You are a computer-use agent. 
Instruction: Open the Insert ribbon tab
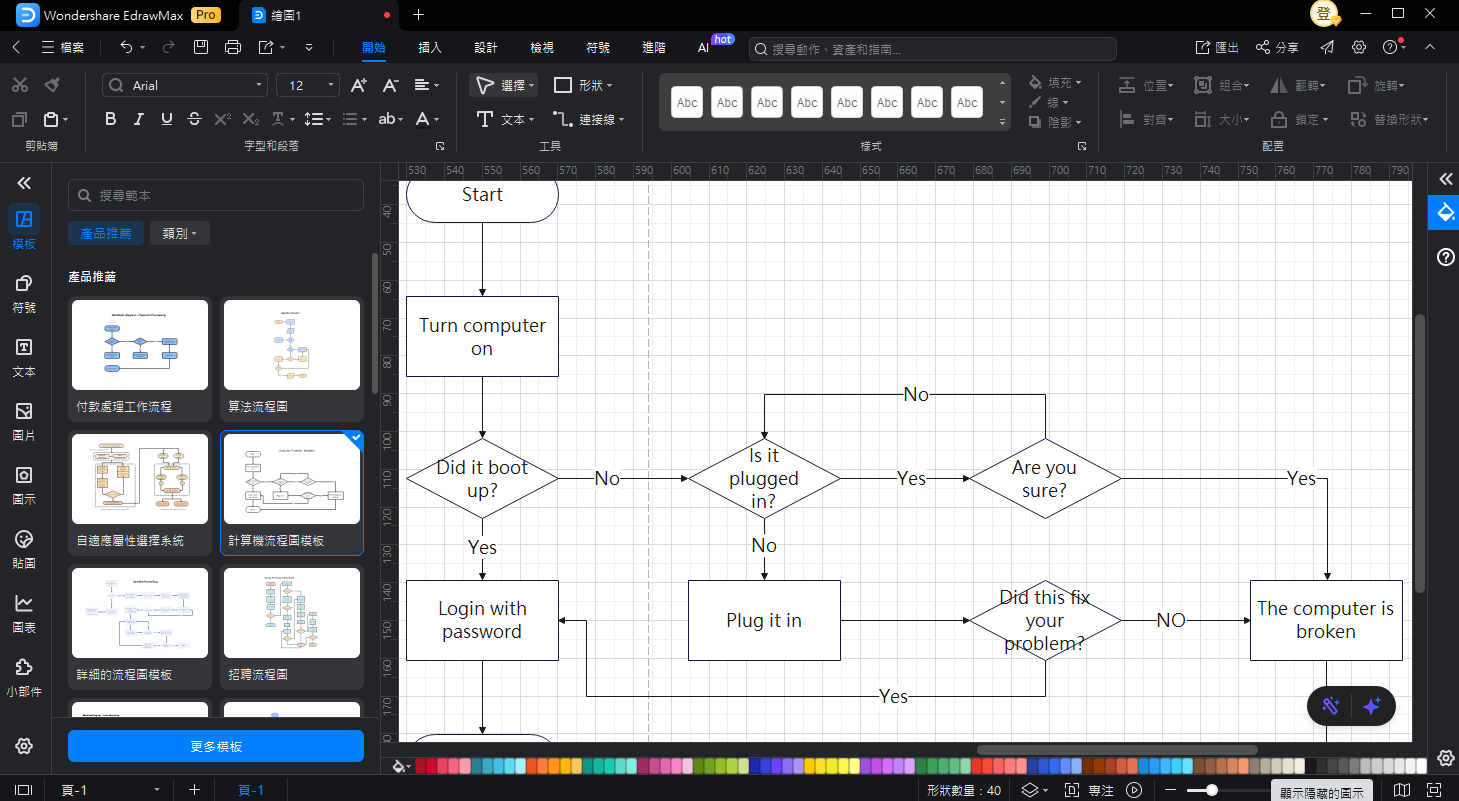(430, 47)
